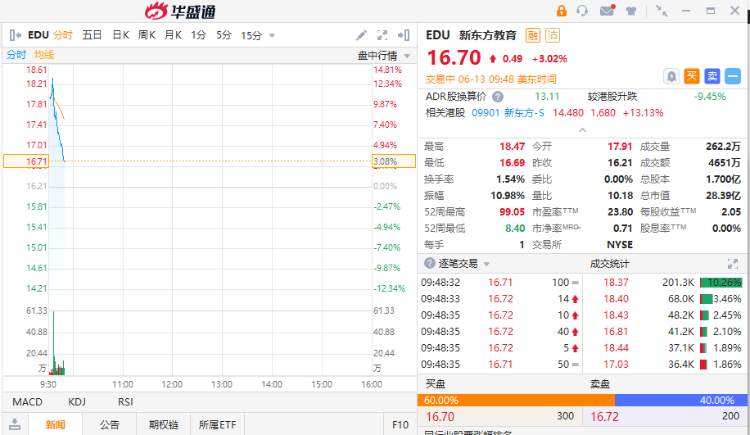Screen dimensions: 750x435
Task: Select the MACD indicator
Action: tap(27, 402)
